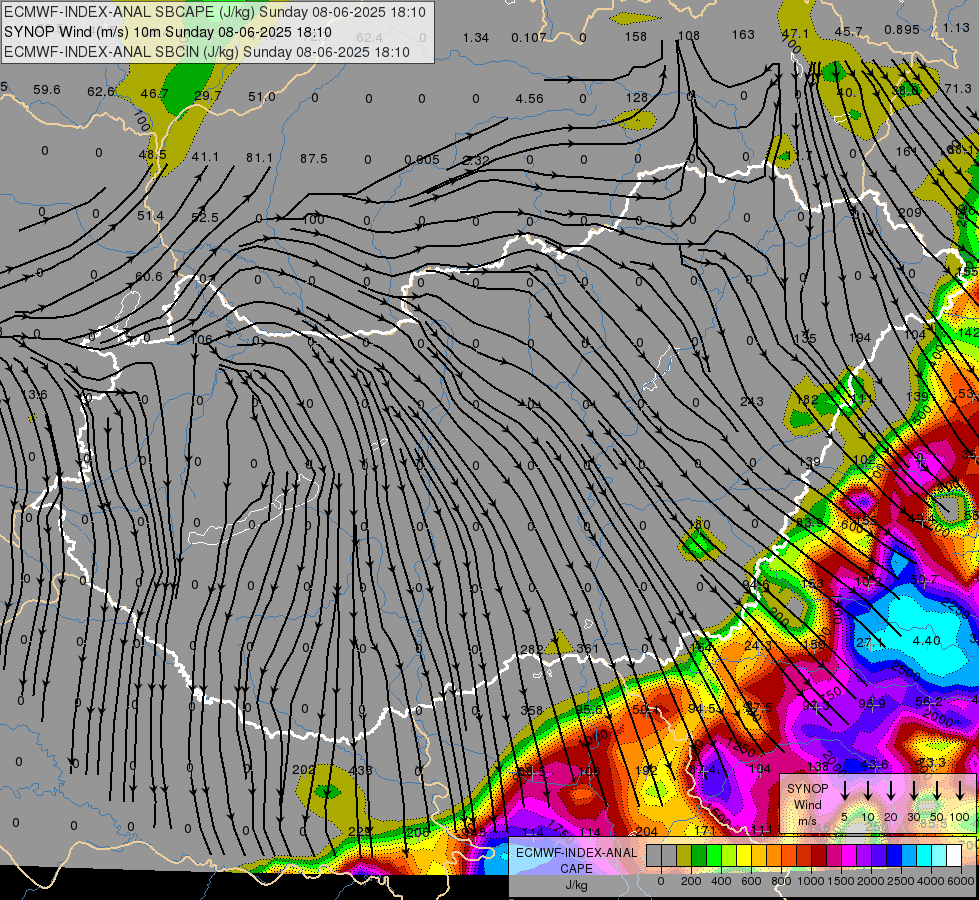Click the '200' tick on the CAPE scale
979x900 pixels.
(691, 881)
